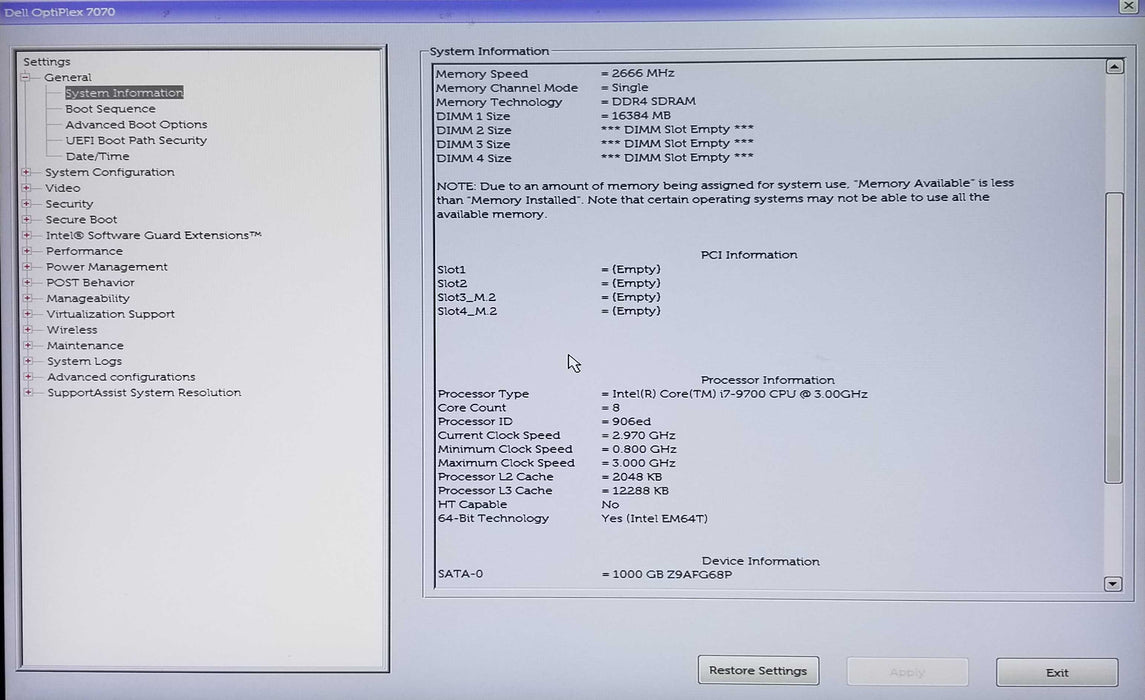Close the BIOS setup window
This screenshot has height=700, width=1145.
1127,6
